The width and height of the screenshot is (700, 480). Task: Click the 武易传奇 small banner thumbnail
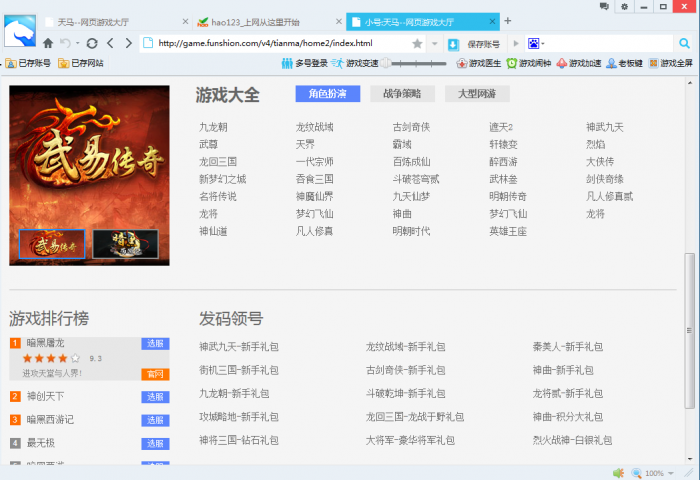(x=52, y=244)
